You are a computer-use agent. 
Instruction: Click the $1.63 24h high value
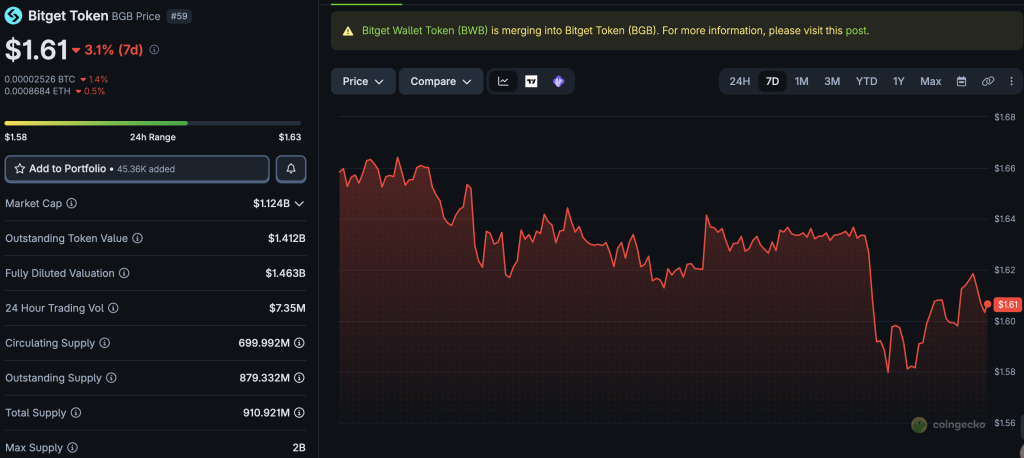tap(290, 137)
